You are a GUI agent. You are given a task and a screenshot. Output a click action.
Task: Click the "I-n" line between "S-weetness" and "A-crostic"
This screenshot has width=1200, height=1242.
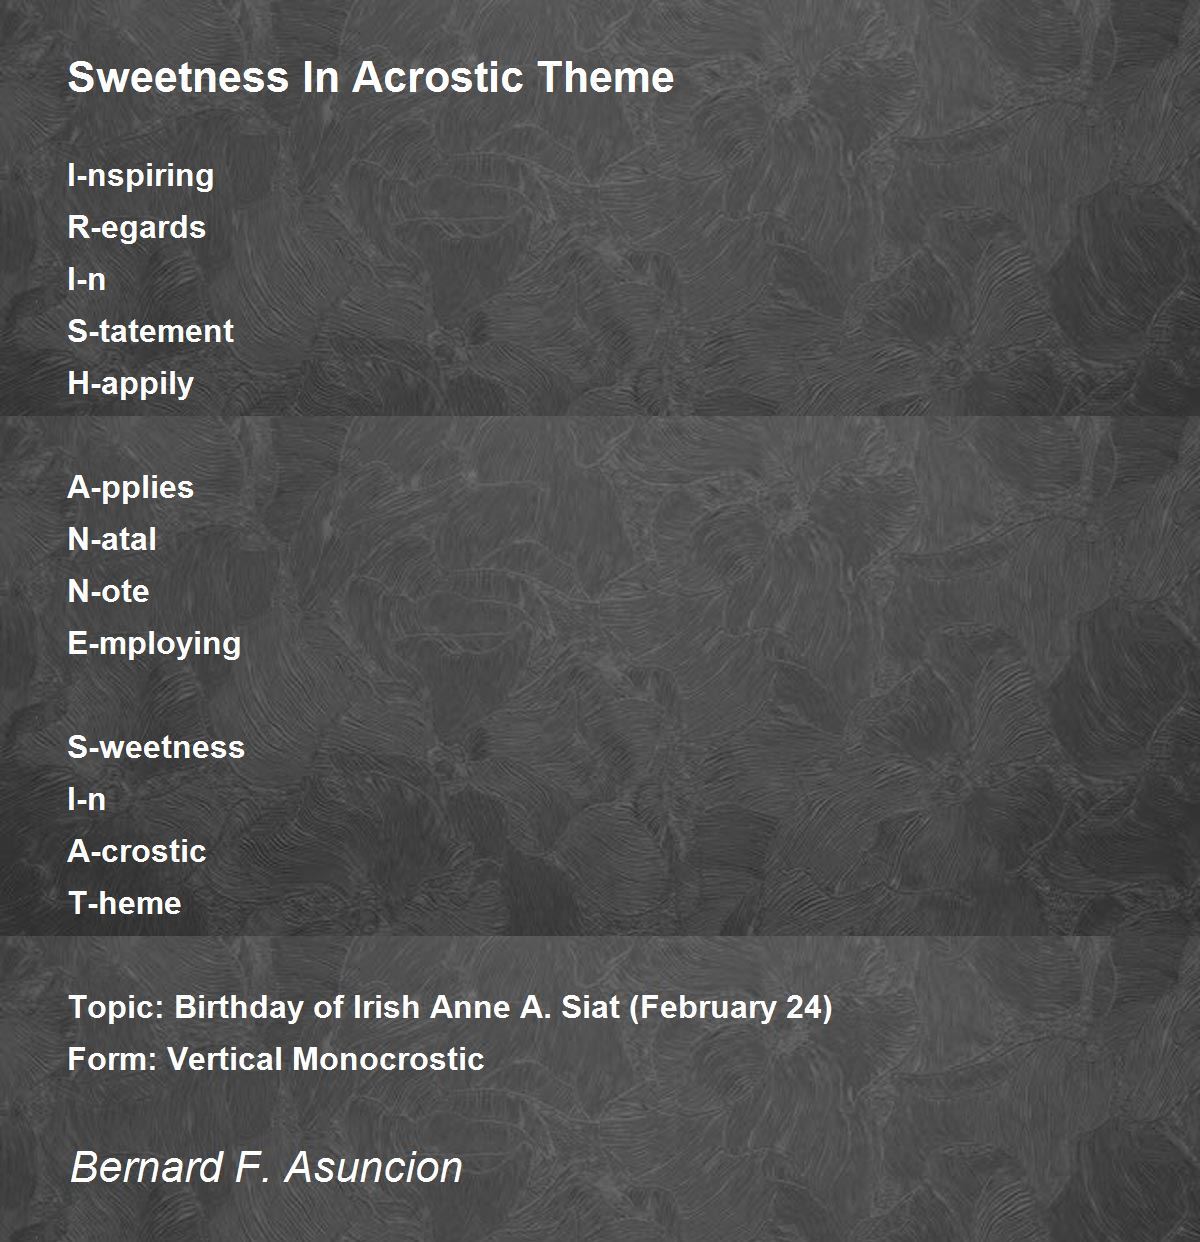click(87, 799)
